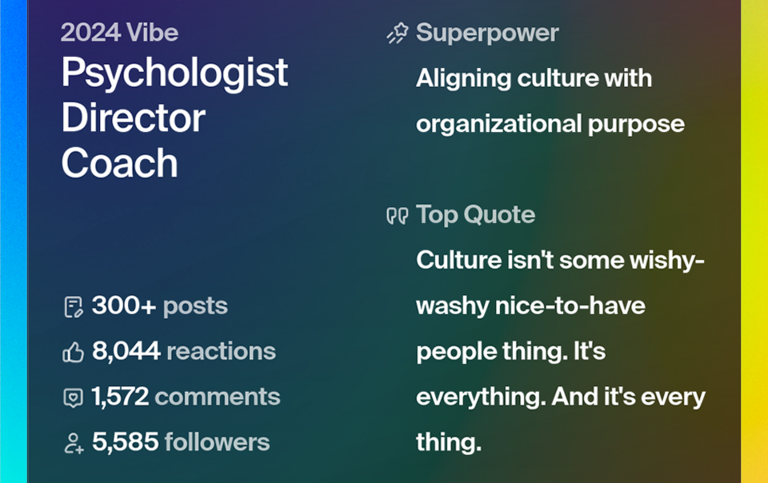Click the Superpower sparkle icon

click(397, 34)
